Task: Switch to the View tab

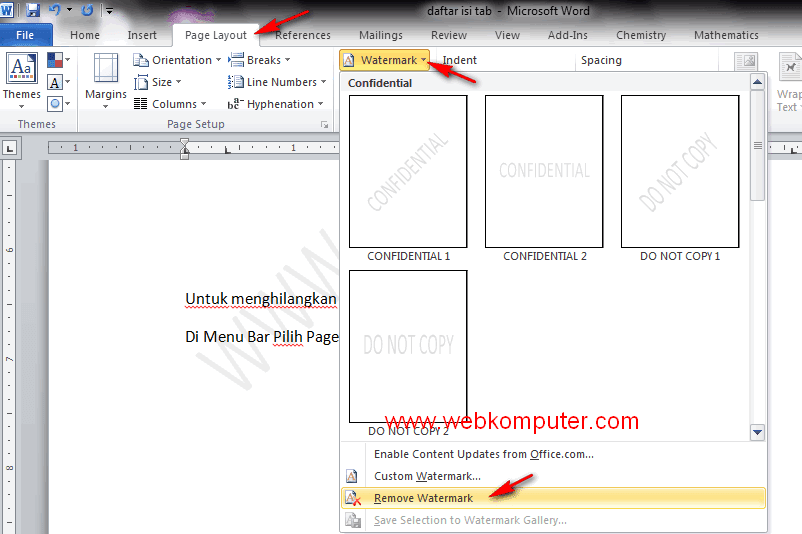Action: click(x=507, y=35)
